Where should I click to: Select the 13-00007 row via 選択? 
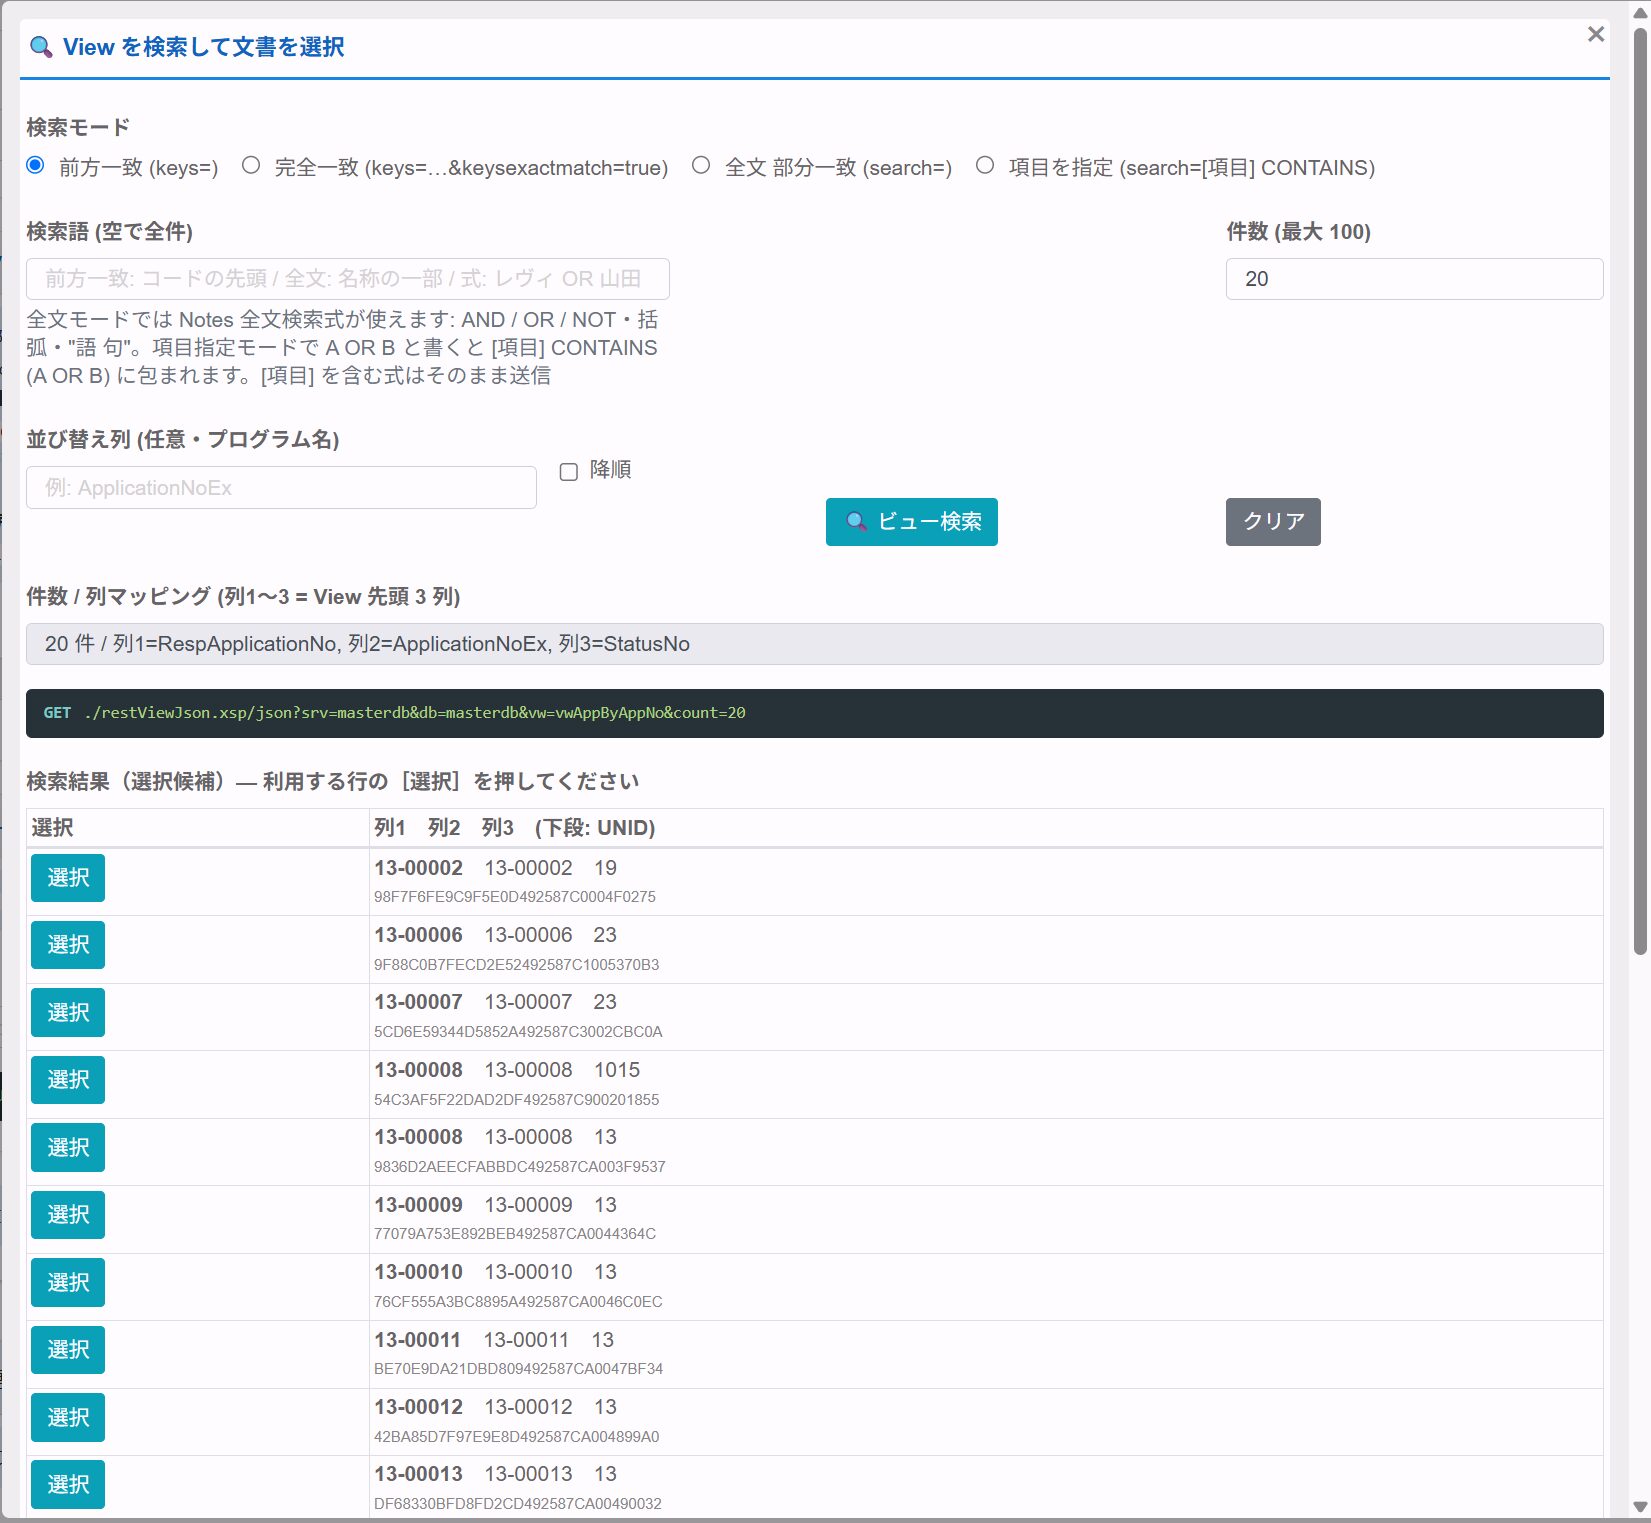pyautogui.click(x=68, y=1012)
